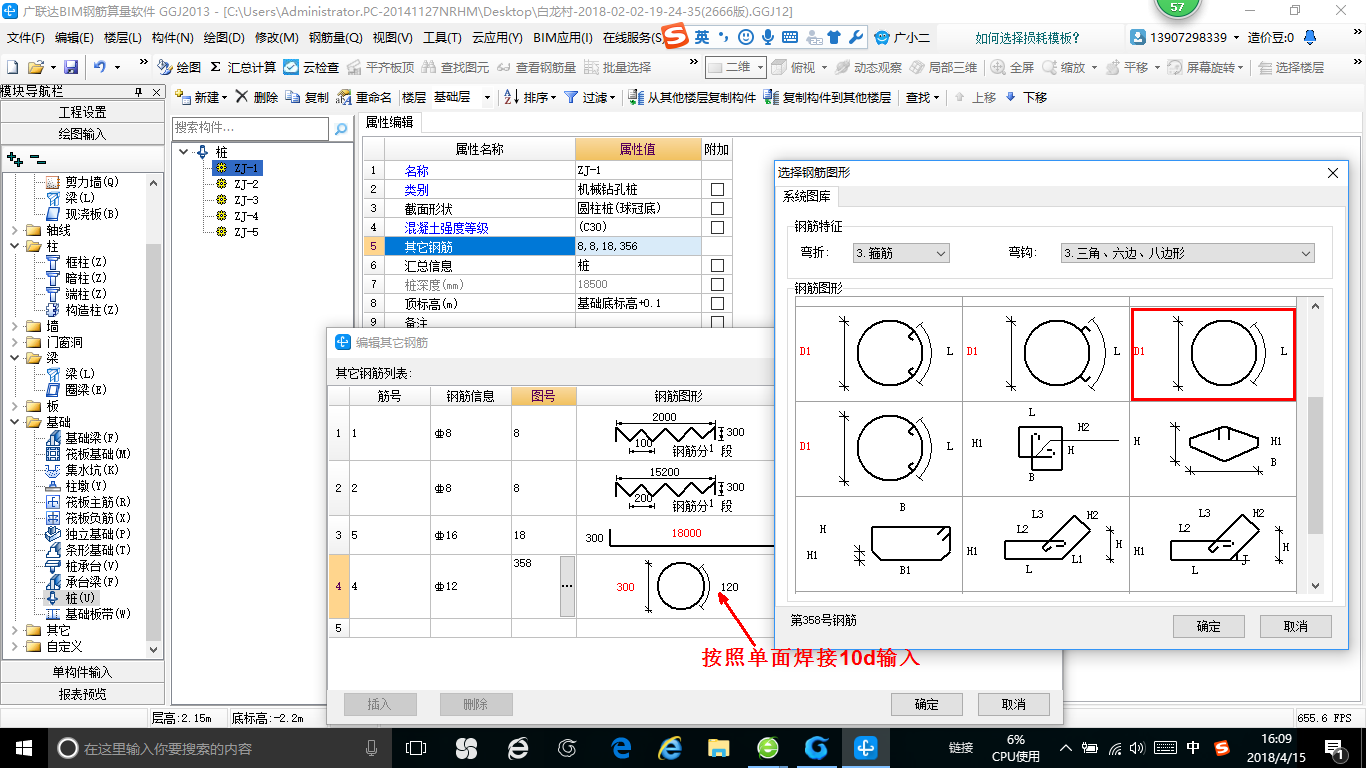Open the 二维 view mode dropdown

pyautogui.click(x=735, y=67)
